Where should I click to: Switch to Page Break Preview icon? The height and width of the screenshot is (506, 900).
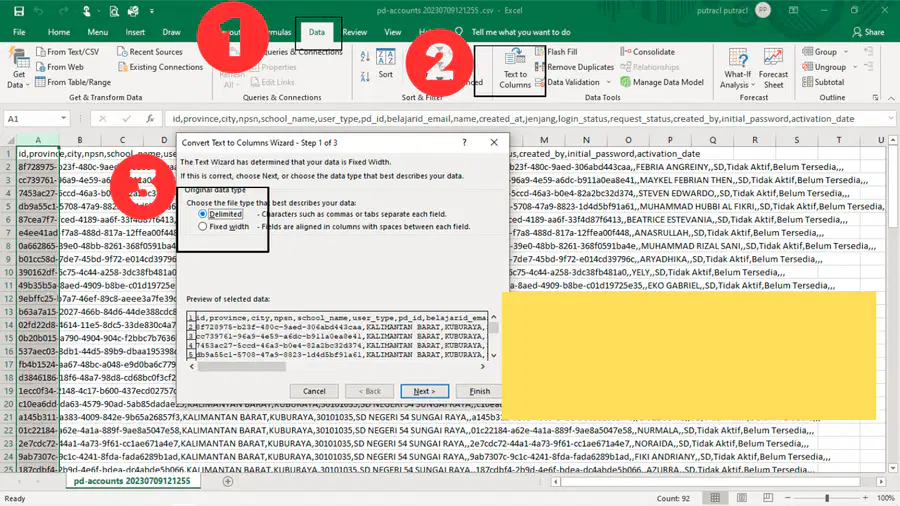coord(768,498)
